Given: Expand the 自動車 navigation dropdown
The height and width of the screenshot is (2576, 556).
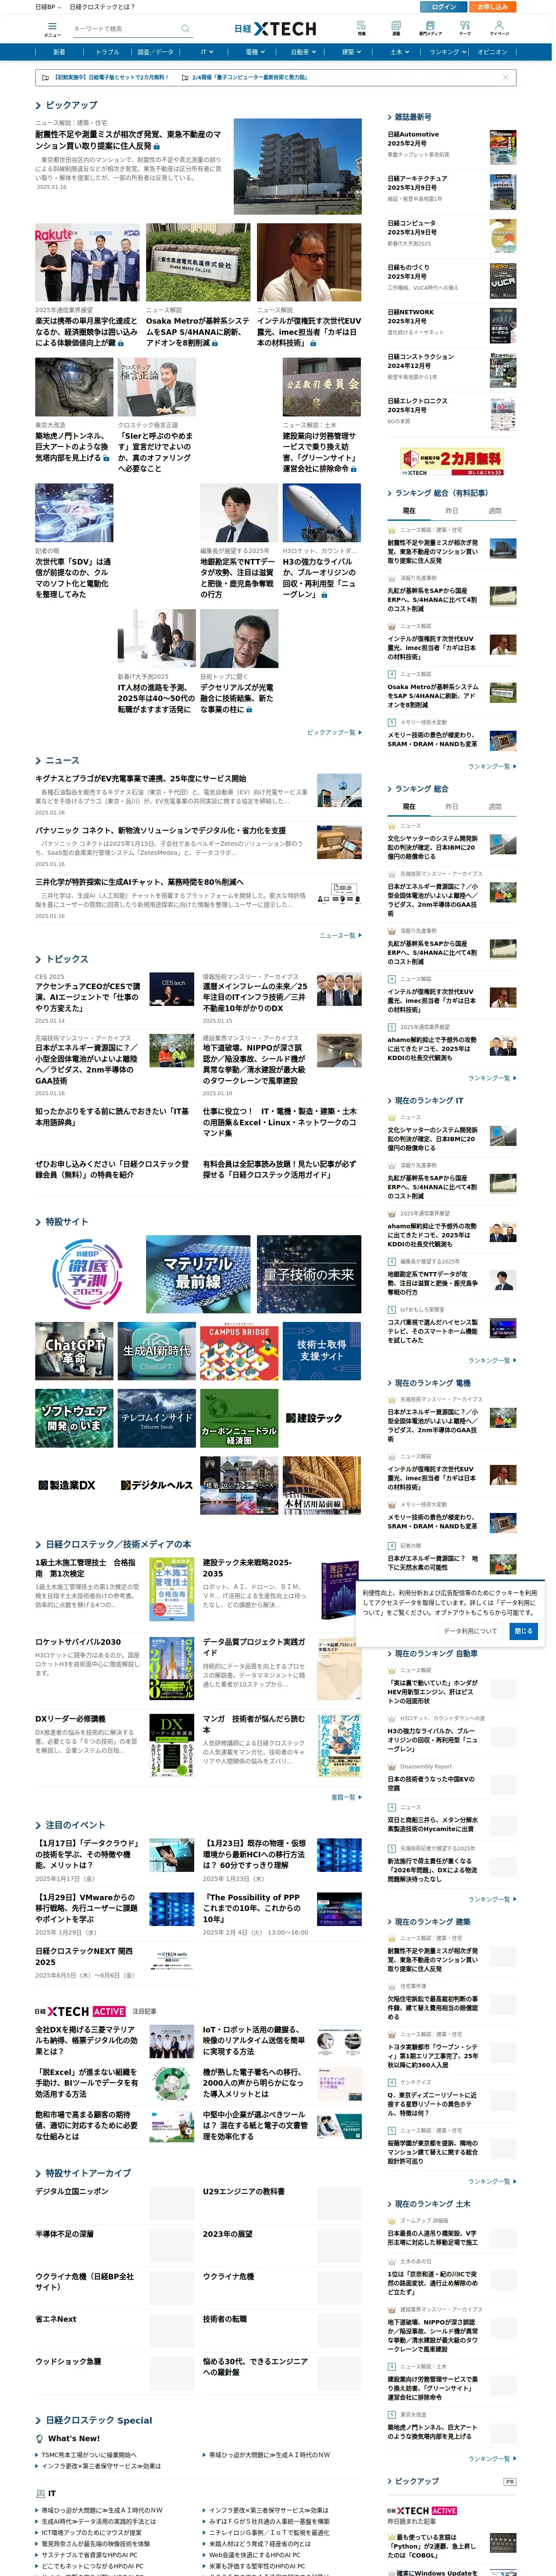Looking at the screenshot, I should click(x=303, y=52).
